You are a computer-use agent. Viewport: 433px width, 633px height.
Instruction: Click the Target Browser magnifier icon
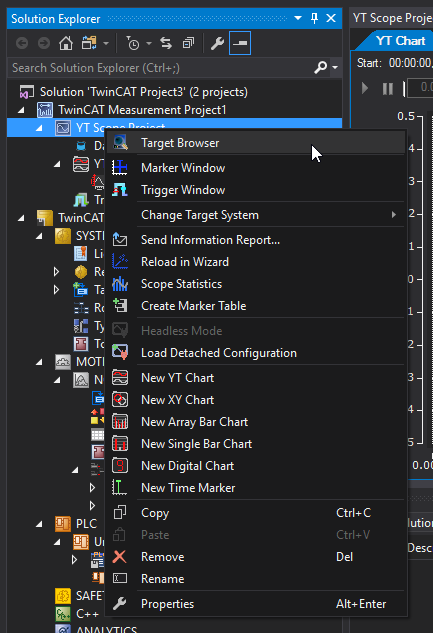pyautogui.click(x=120, y=143)
